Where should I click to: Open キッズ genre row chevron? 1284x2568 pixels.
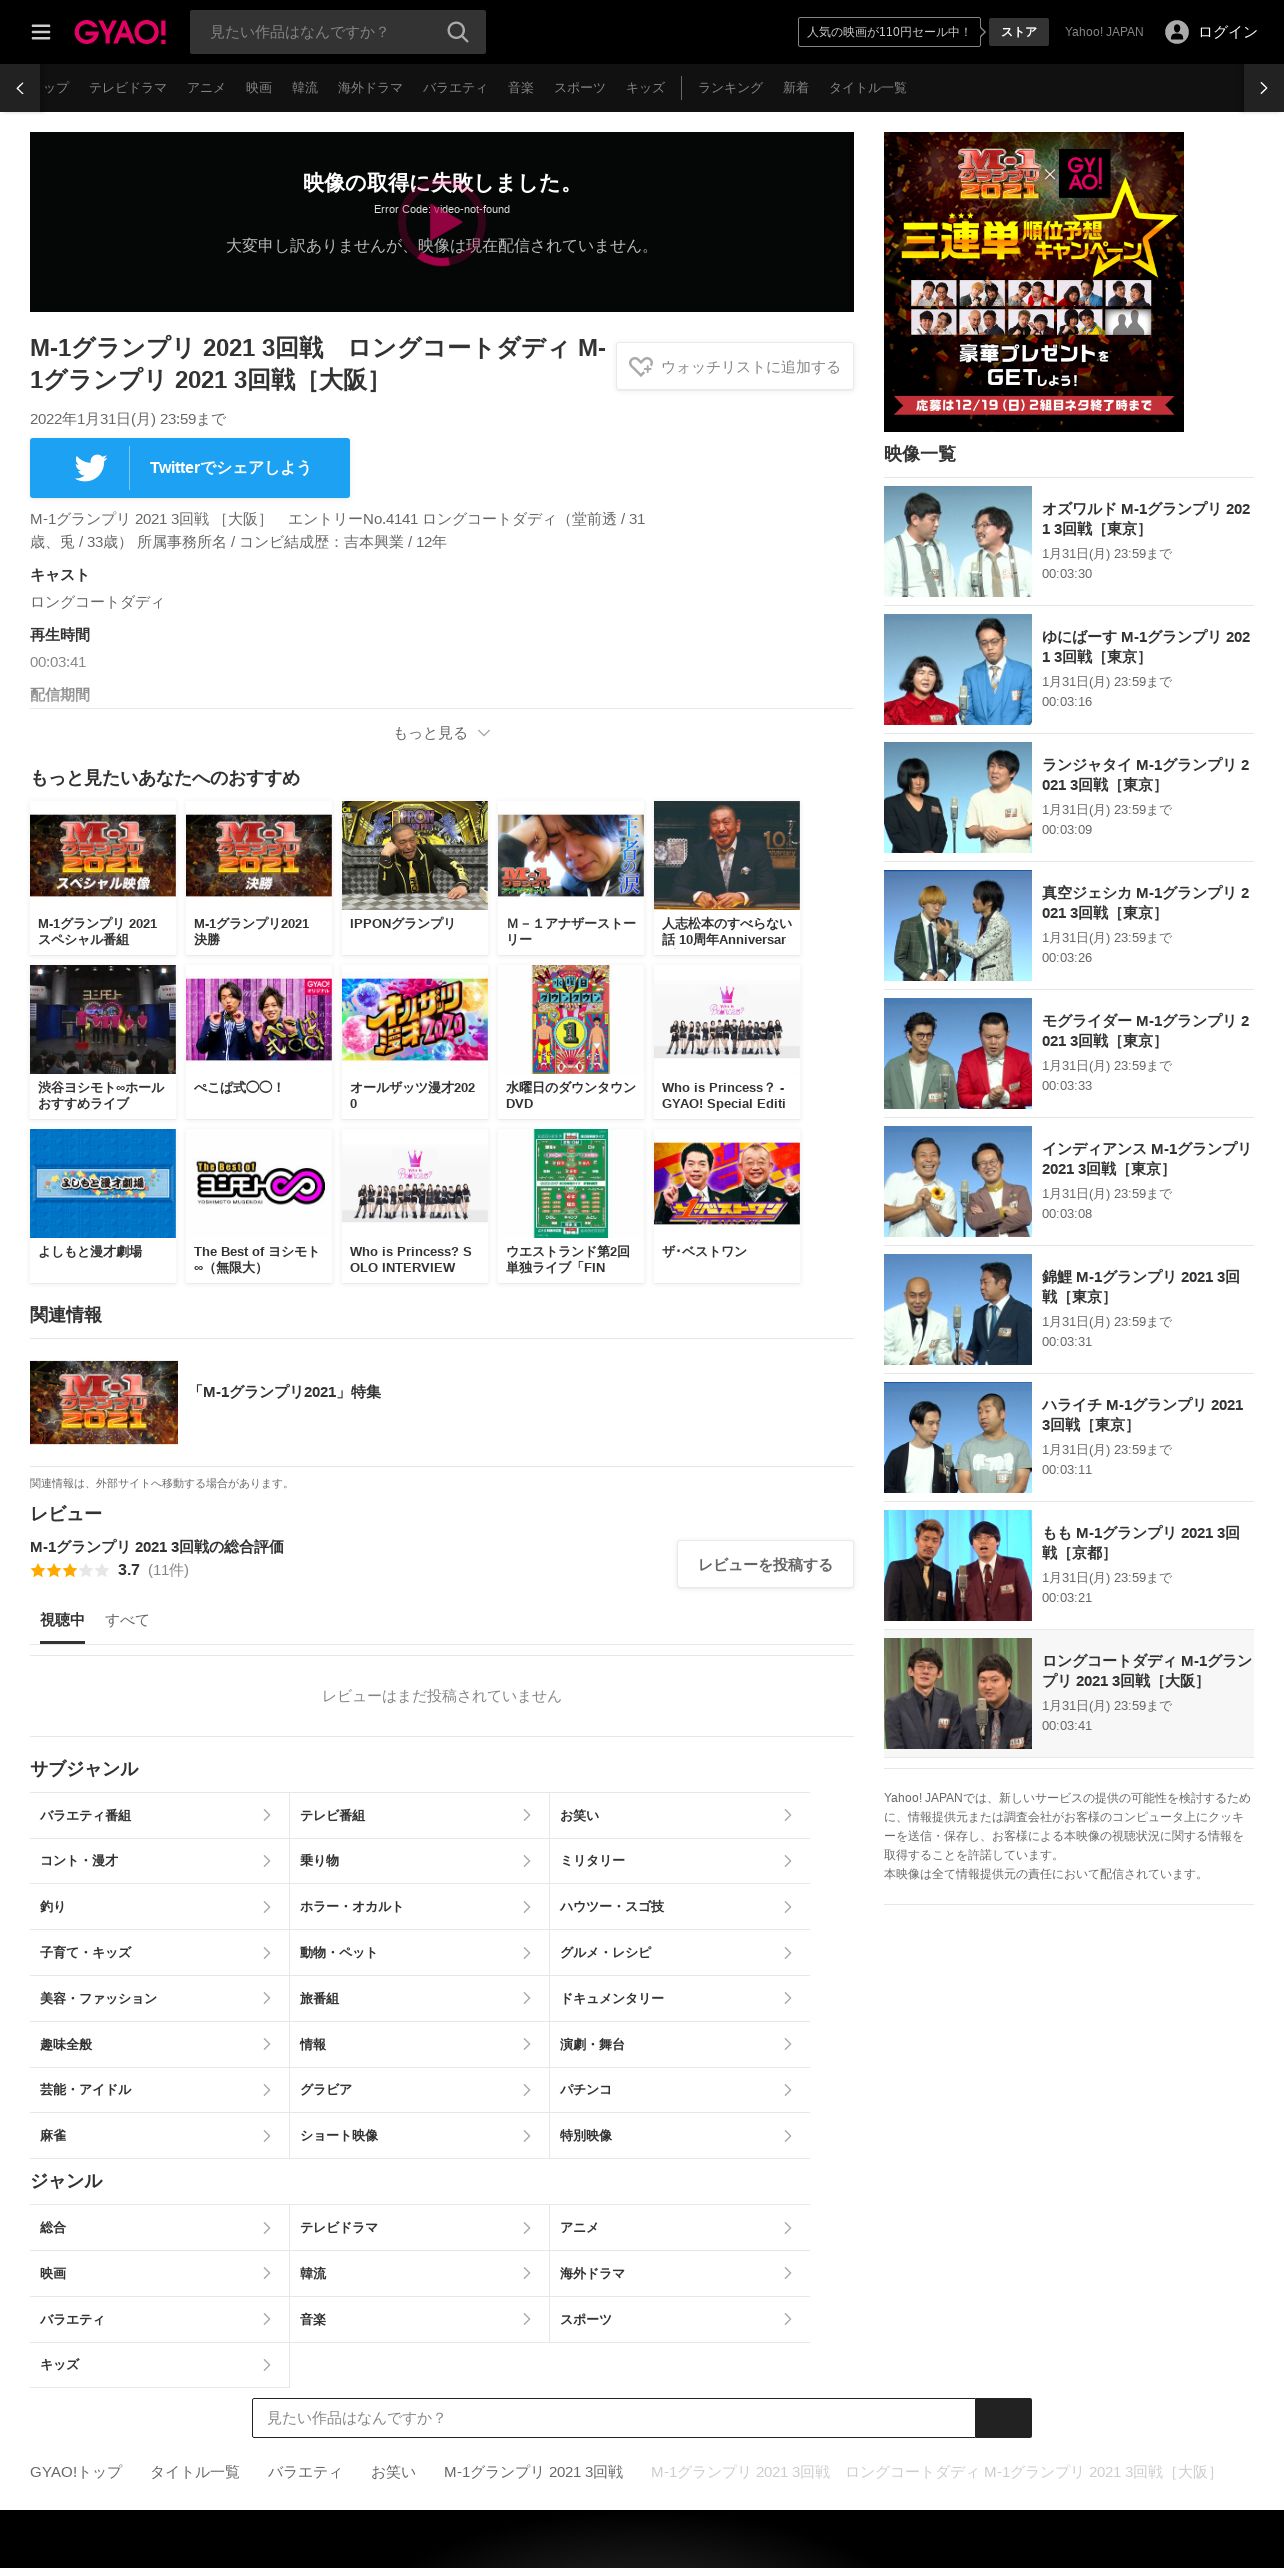[x=267, y=2365]
